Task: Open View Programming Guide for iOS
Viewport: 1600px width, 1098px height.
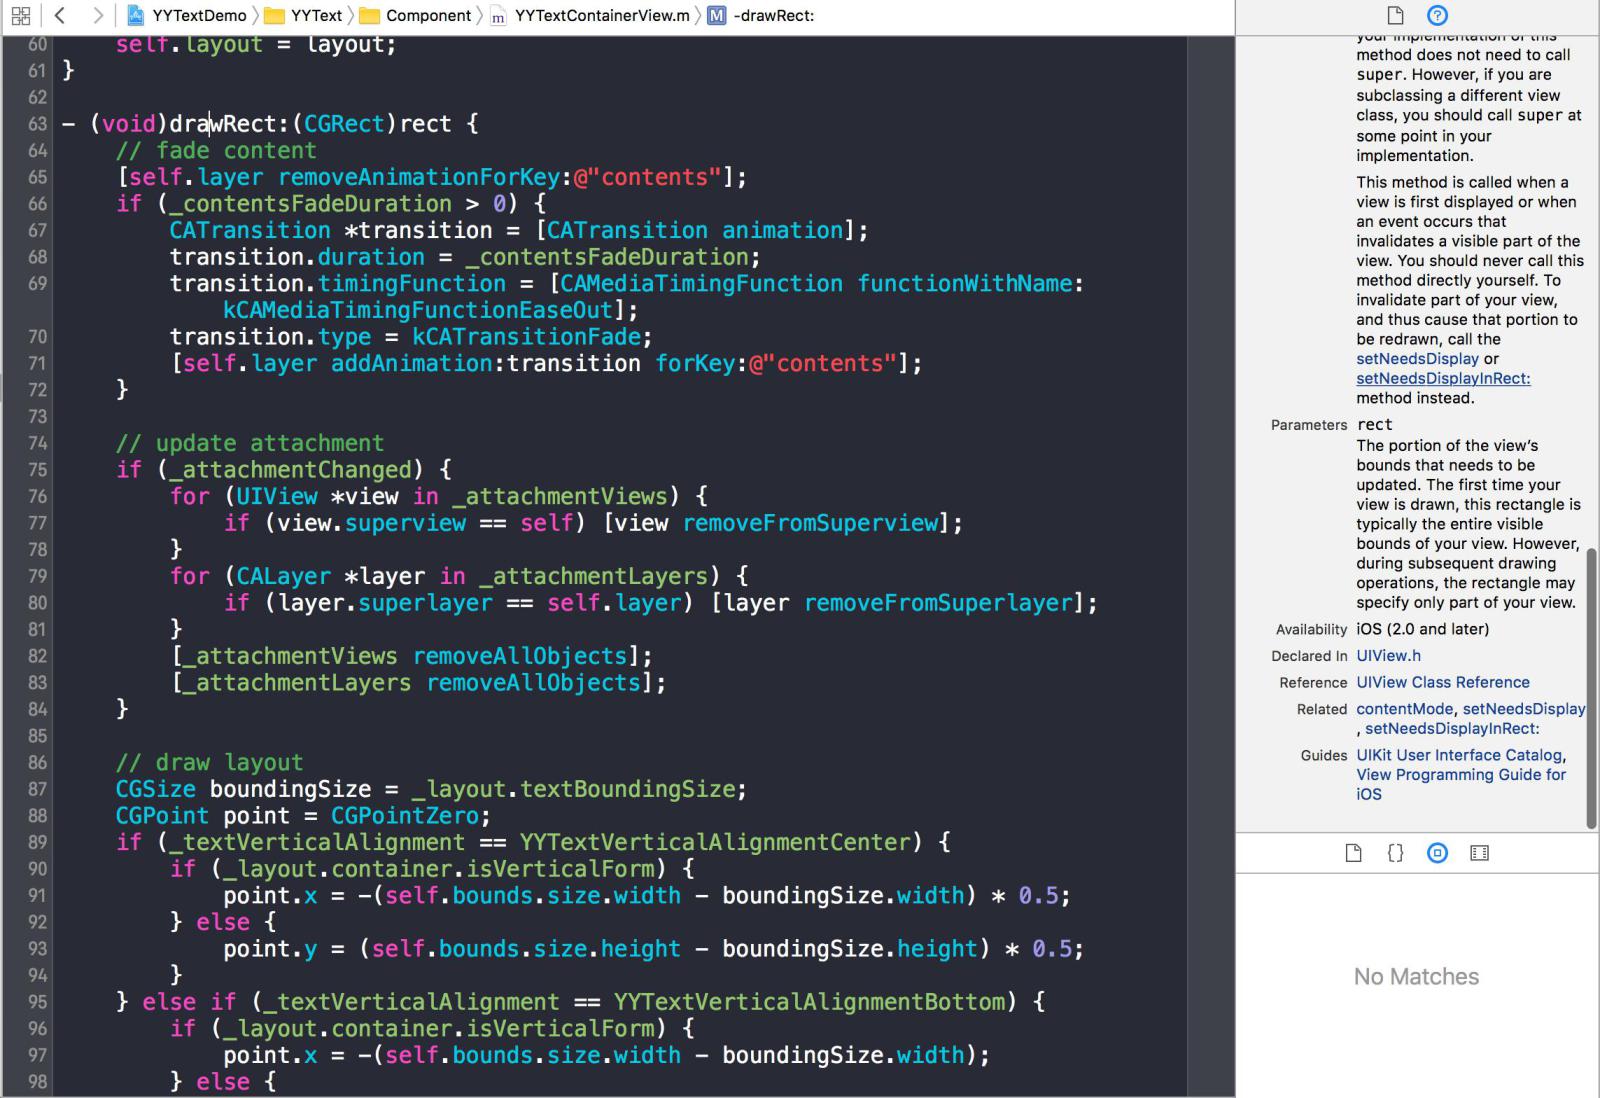Action: coord(1461,784)
